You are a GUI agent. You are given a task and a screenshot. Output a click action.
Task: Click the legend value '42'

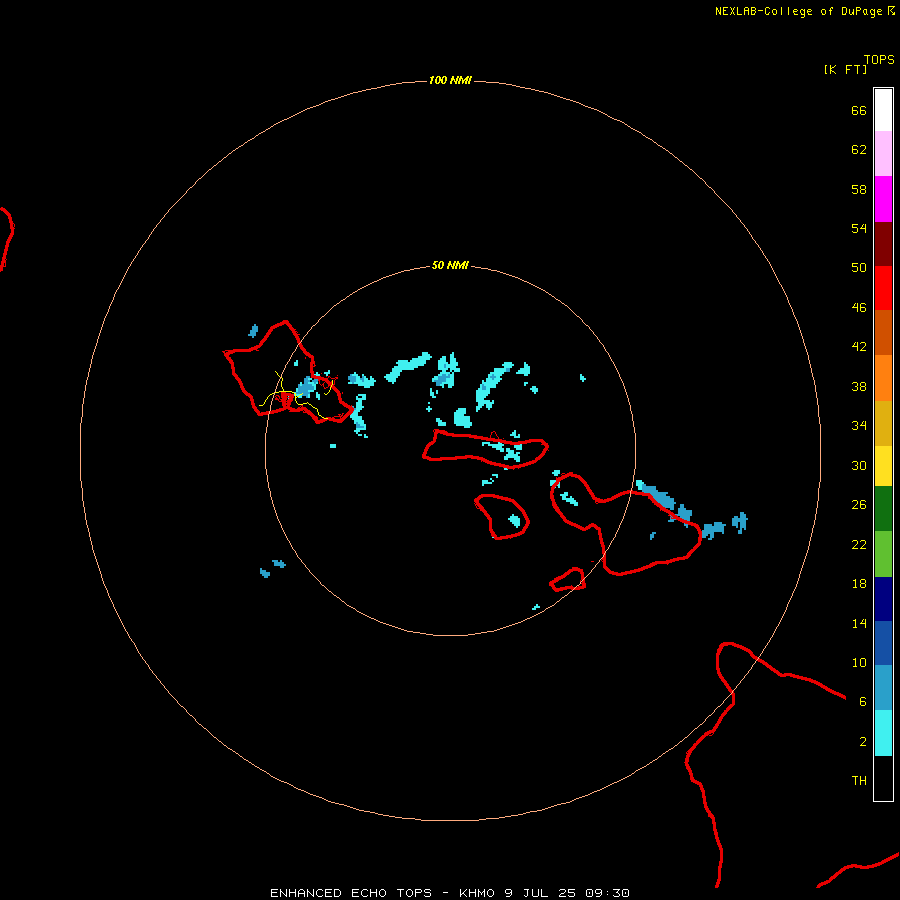tap(859, 346)
